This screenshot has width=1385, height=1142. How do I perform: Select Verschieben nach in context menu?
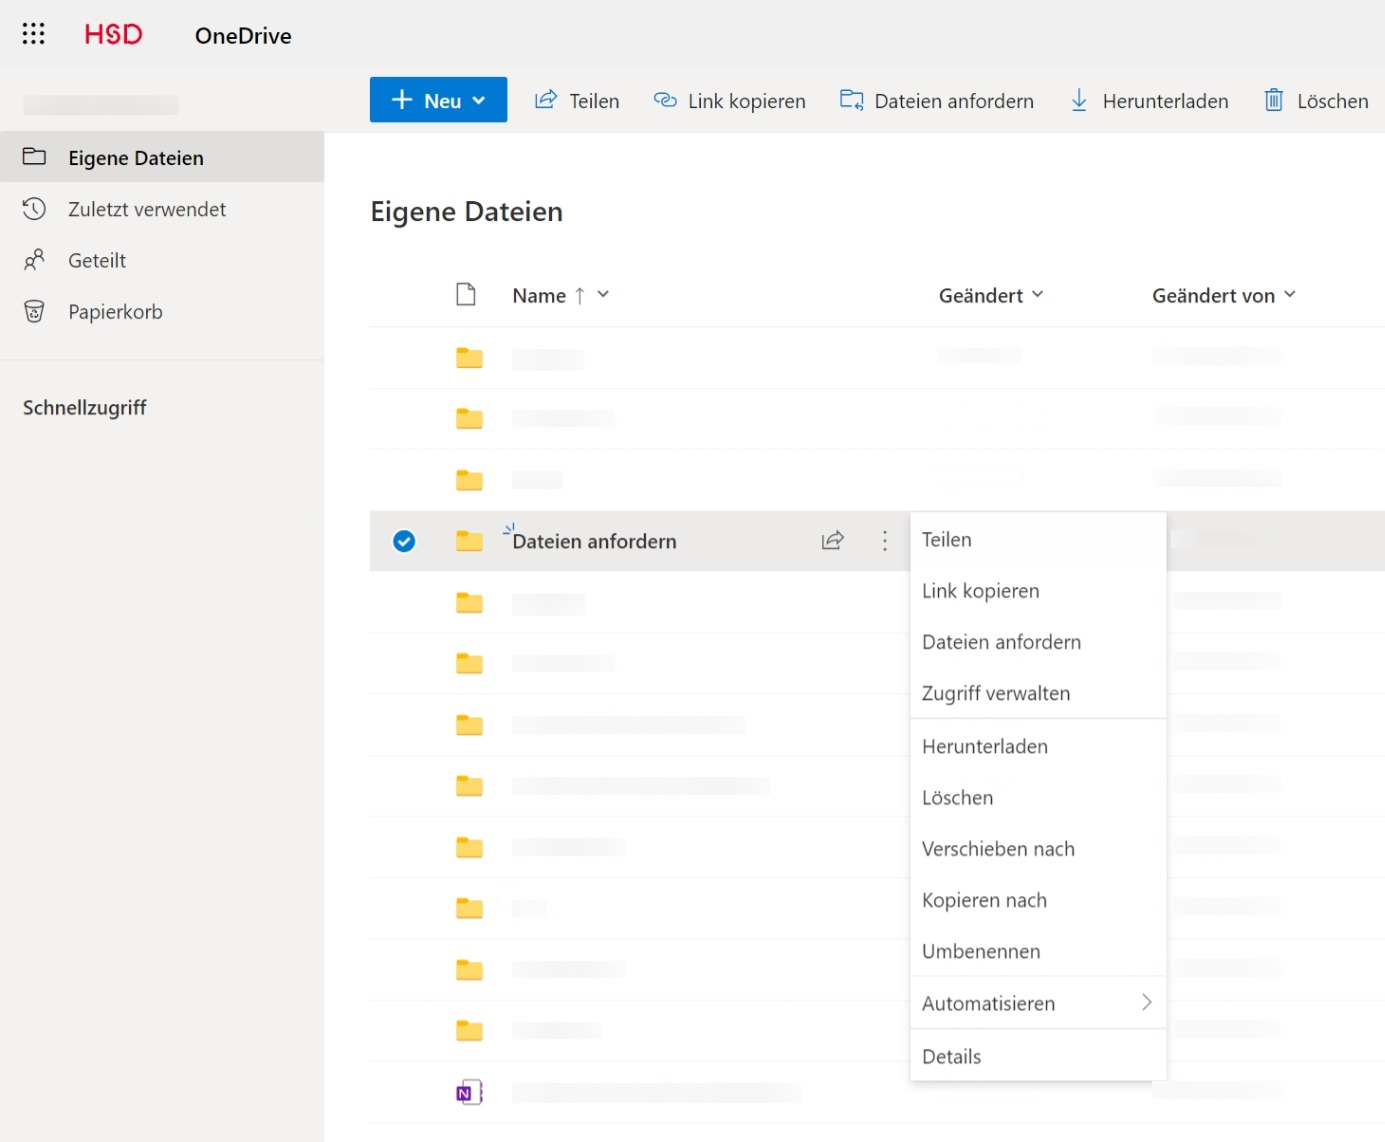(x=997, y=849)
